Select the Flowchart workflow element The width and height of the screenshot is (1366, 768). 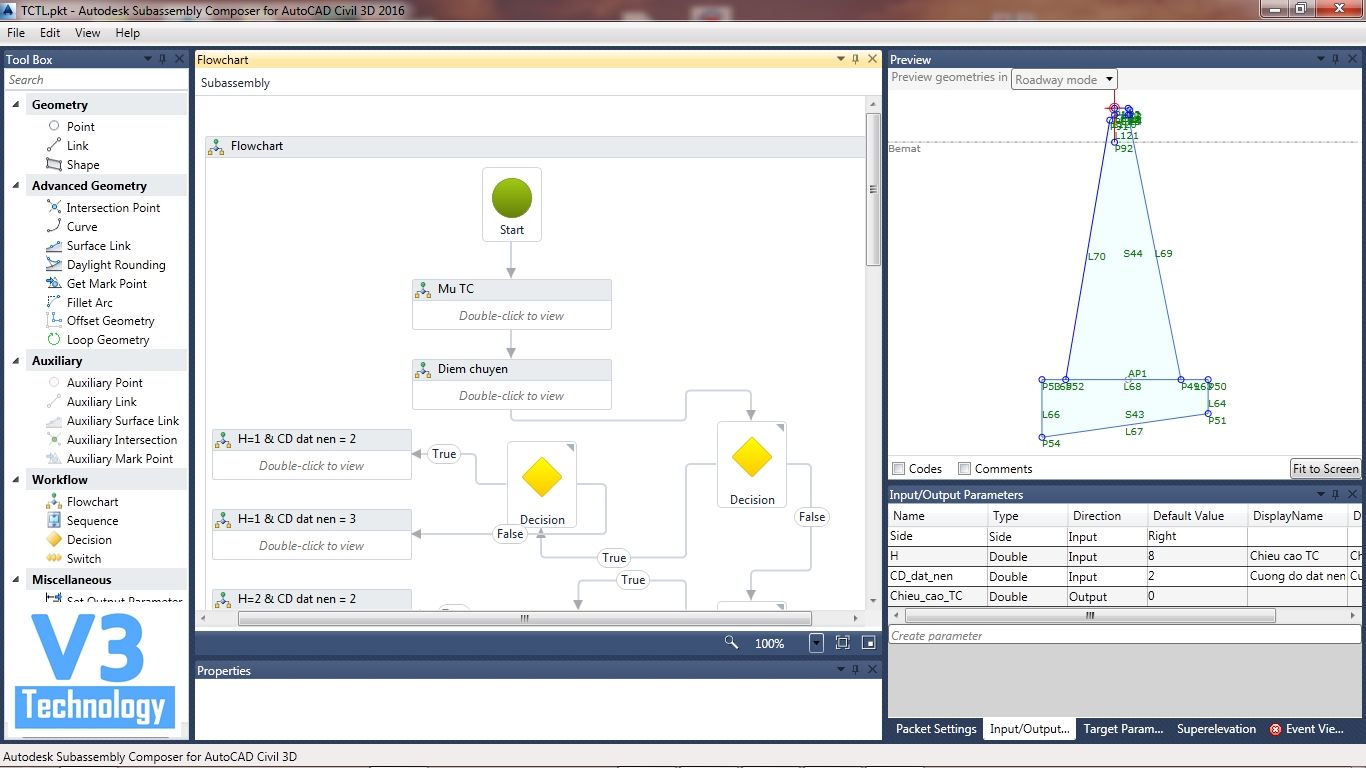[x=92, y=502]
